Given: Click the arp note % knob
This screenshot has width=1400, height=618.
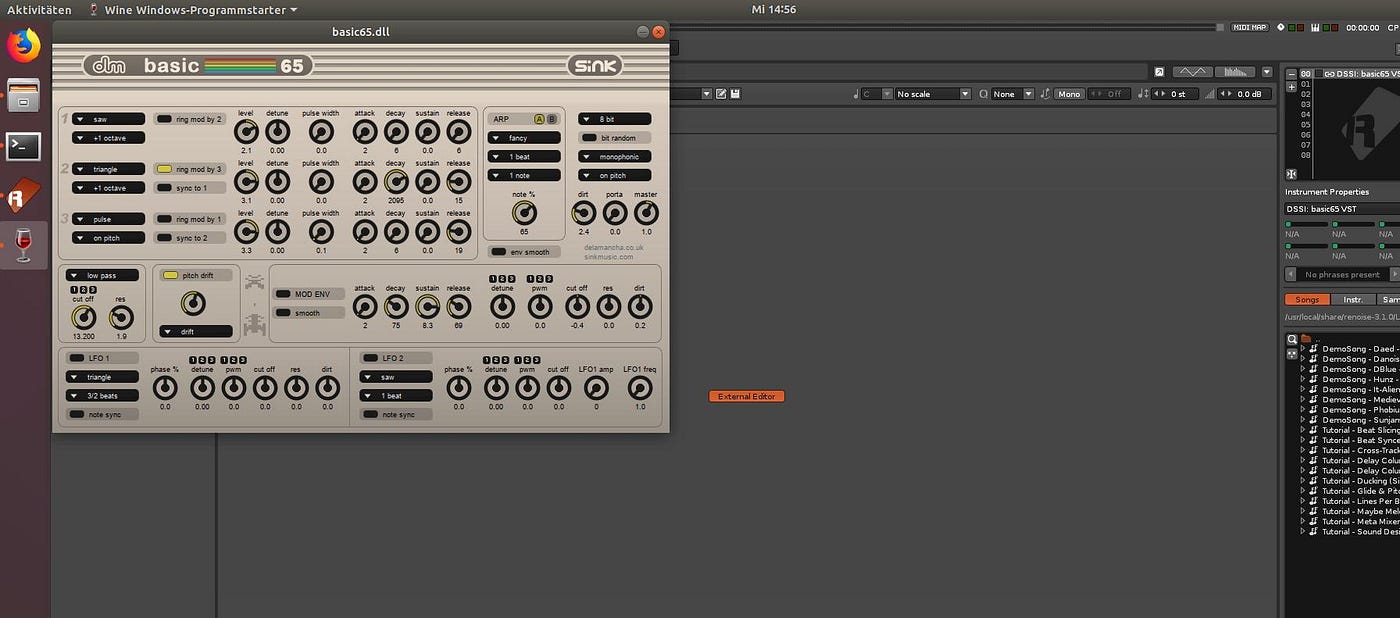Looking at the screenshot, I should click(523, 212).
